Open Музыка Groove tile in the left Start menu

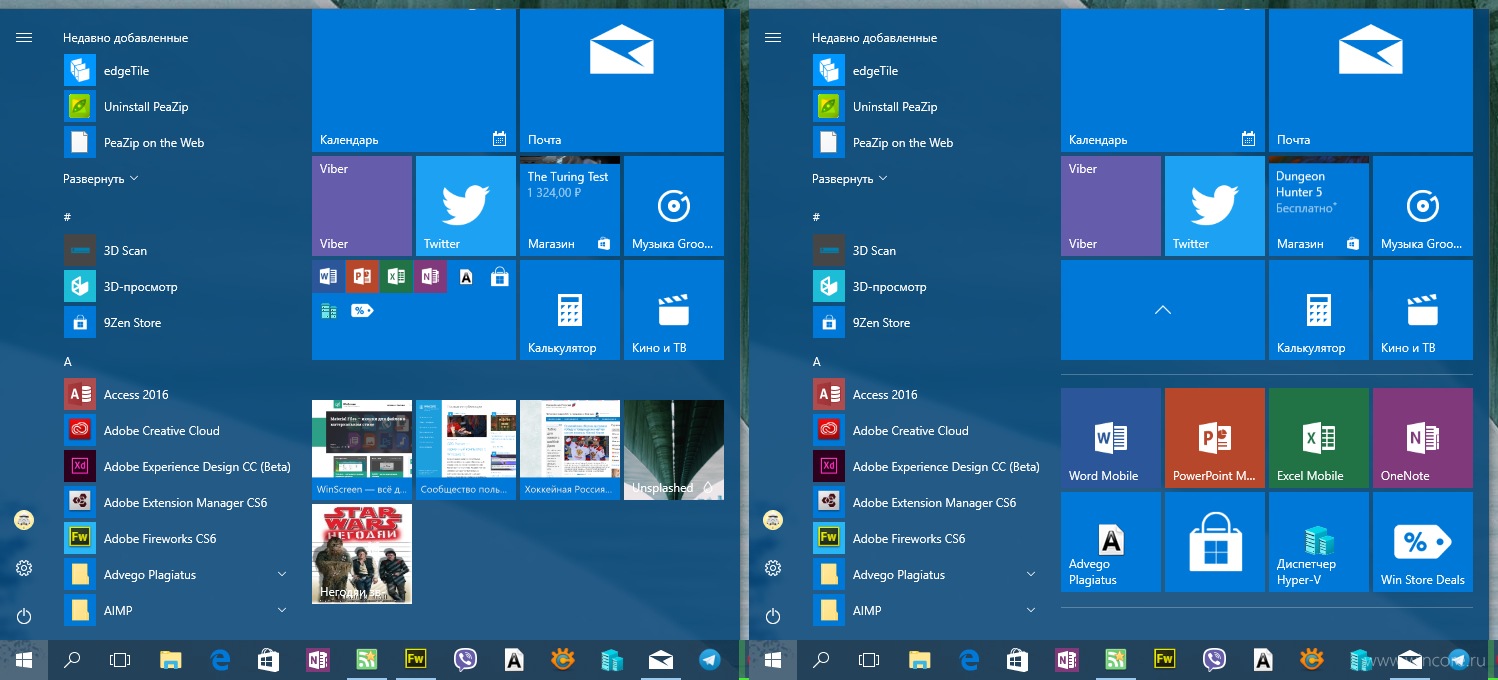point(674,206)
